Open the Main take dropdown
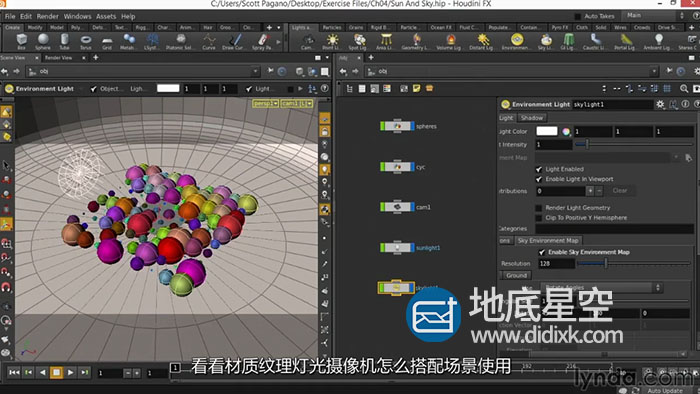700x394 pixels. tap(654, 16)
